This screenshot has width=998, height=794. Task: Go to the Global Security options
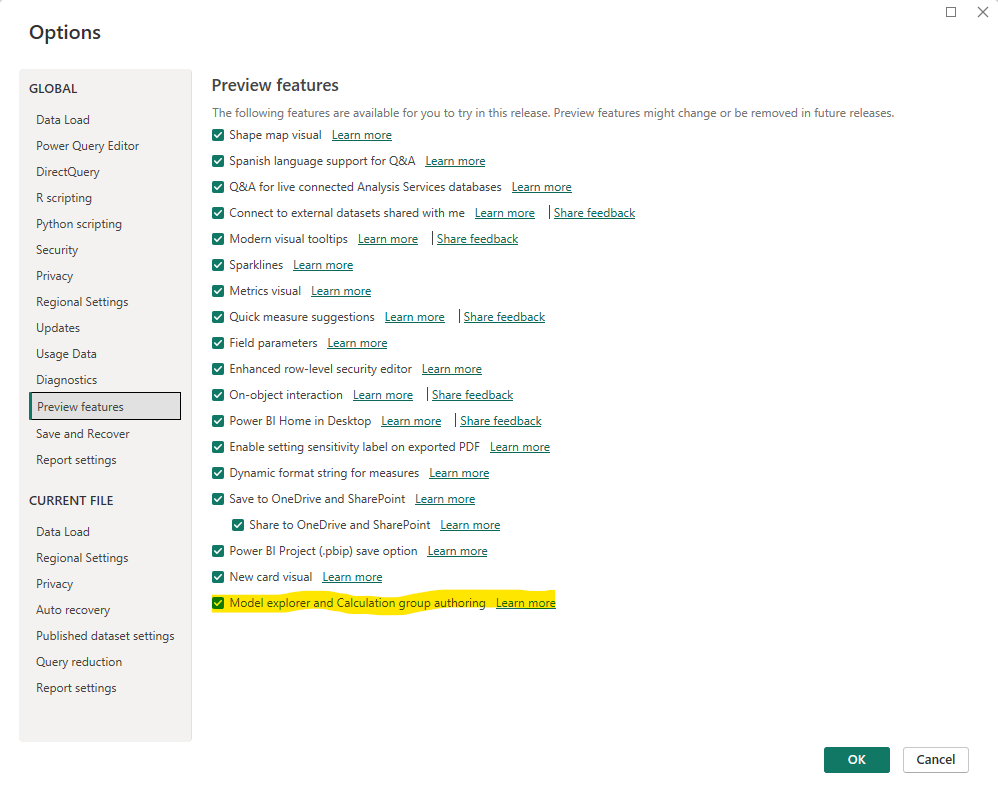(x=57, y=250)
